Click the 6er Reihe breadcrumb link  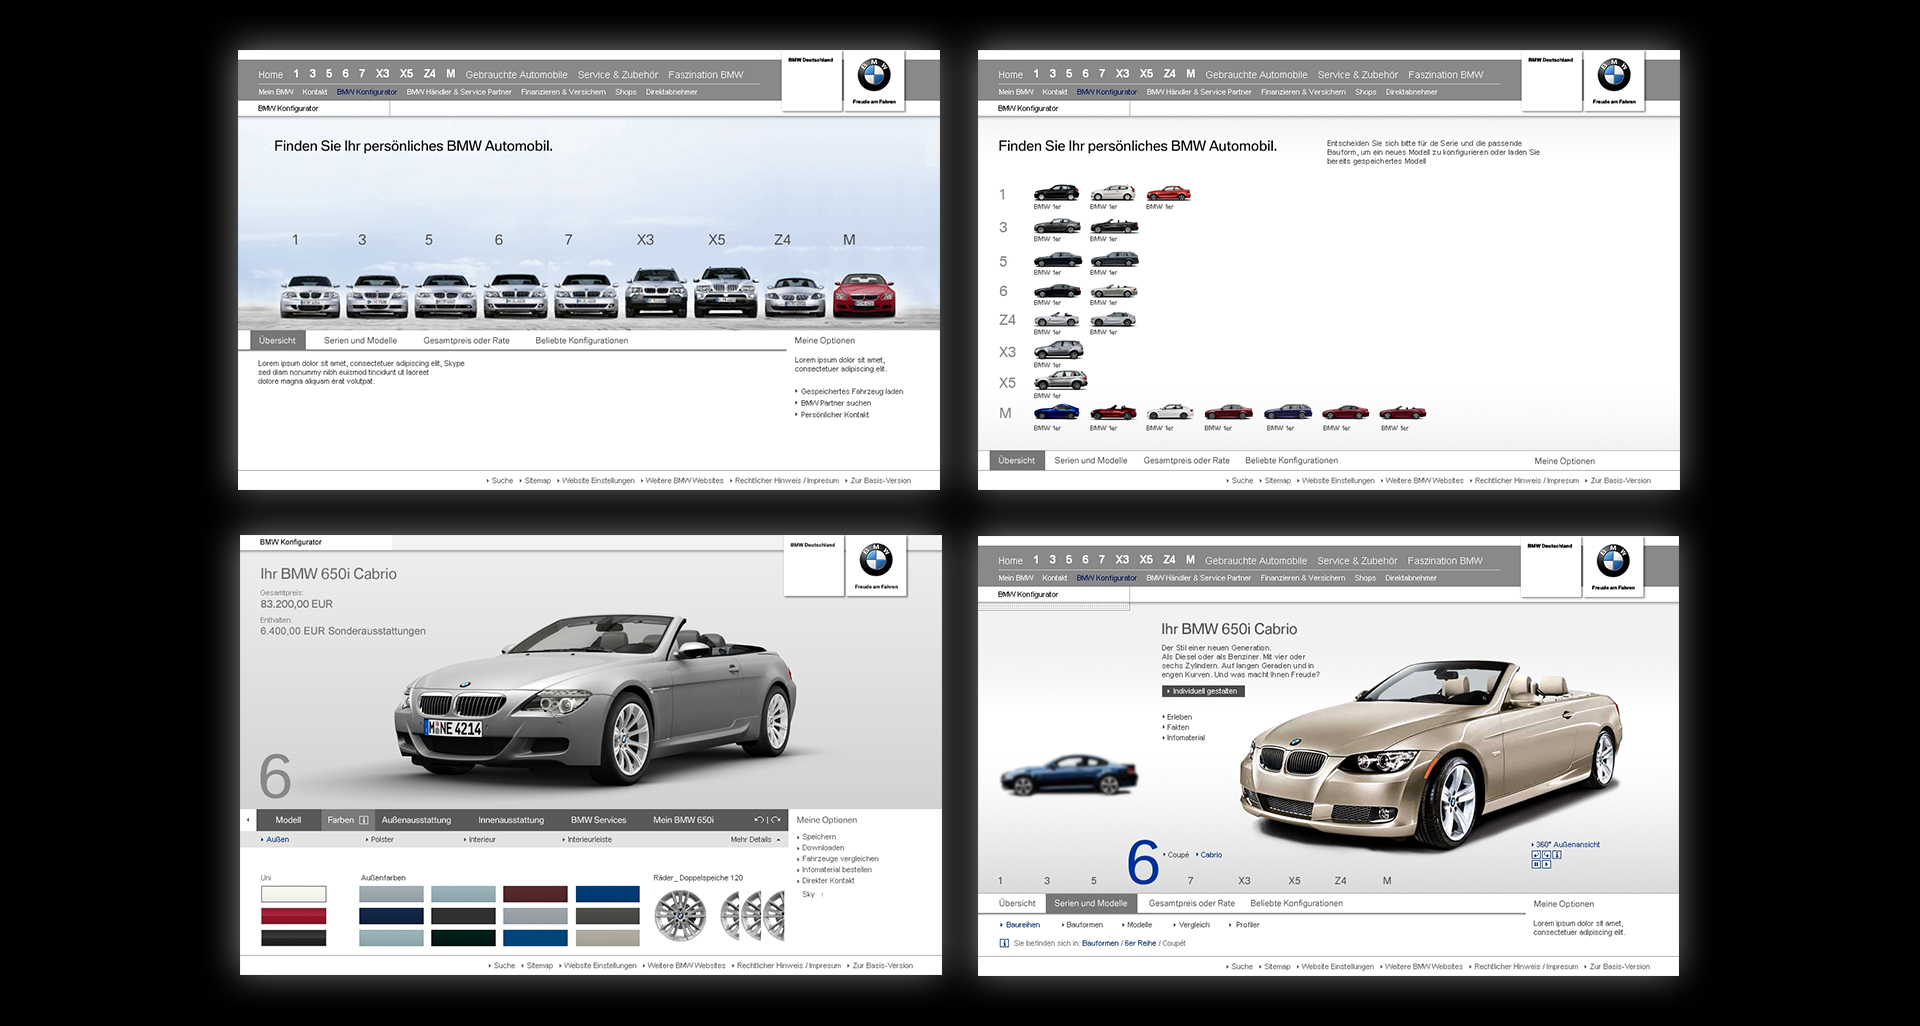[x=1140, y=943]
